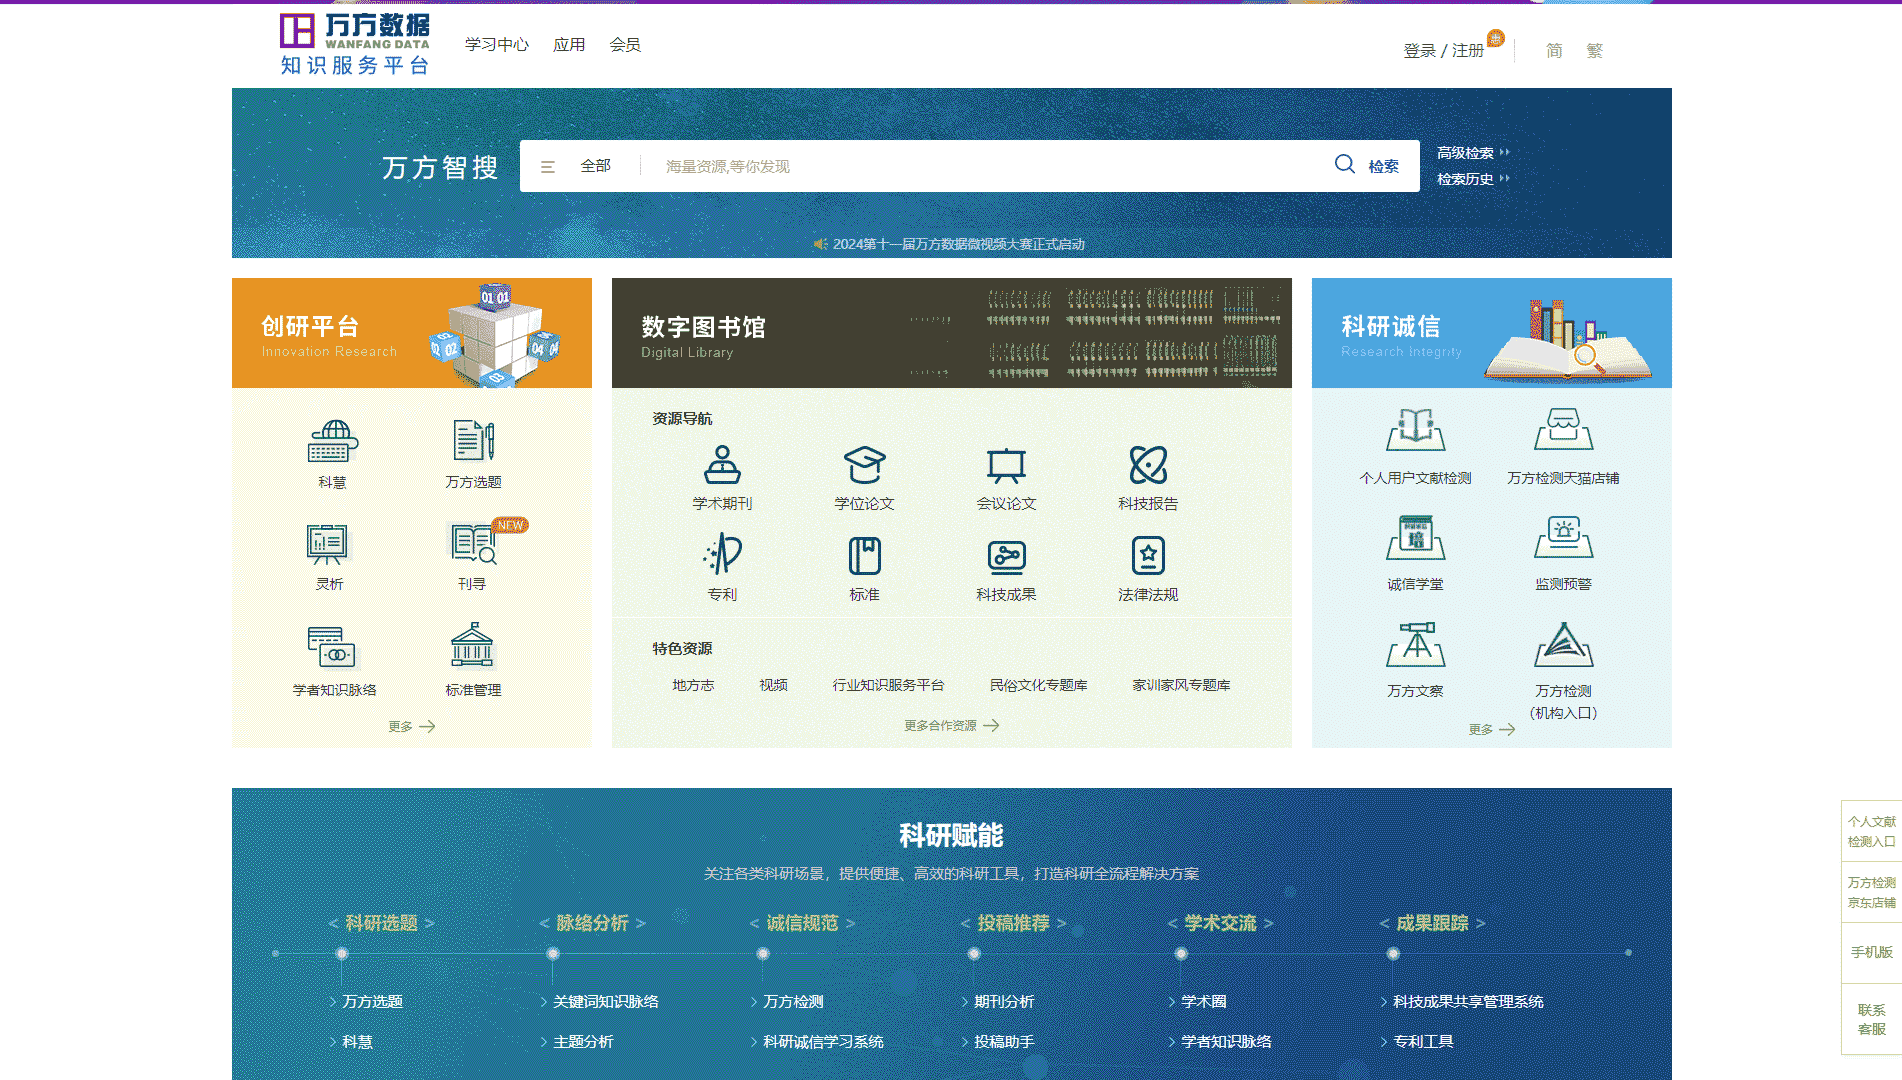Viewport: 1902px width, 1080px height.
Task: Open 民俗文化专题库 link
Action: coord(1038,685)
